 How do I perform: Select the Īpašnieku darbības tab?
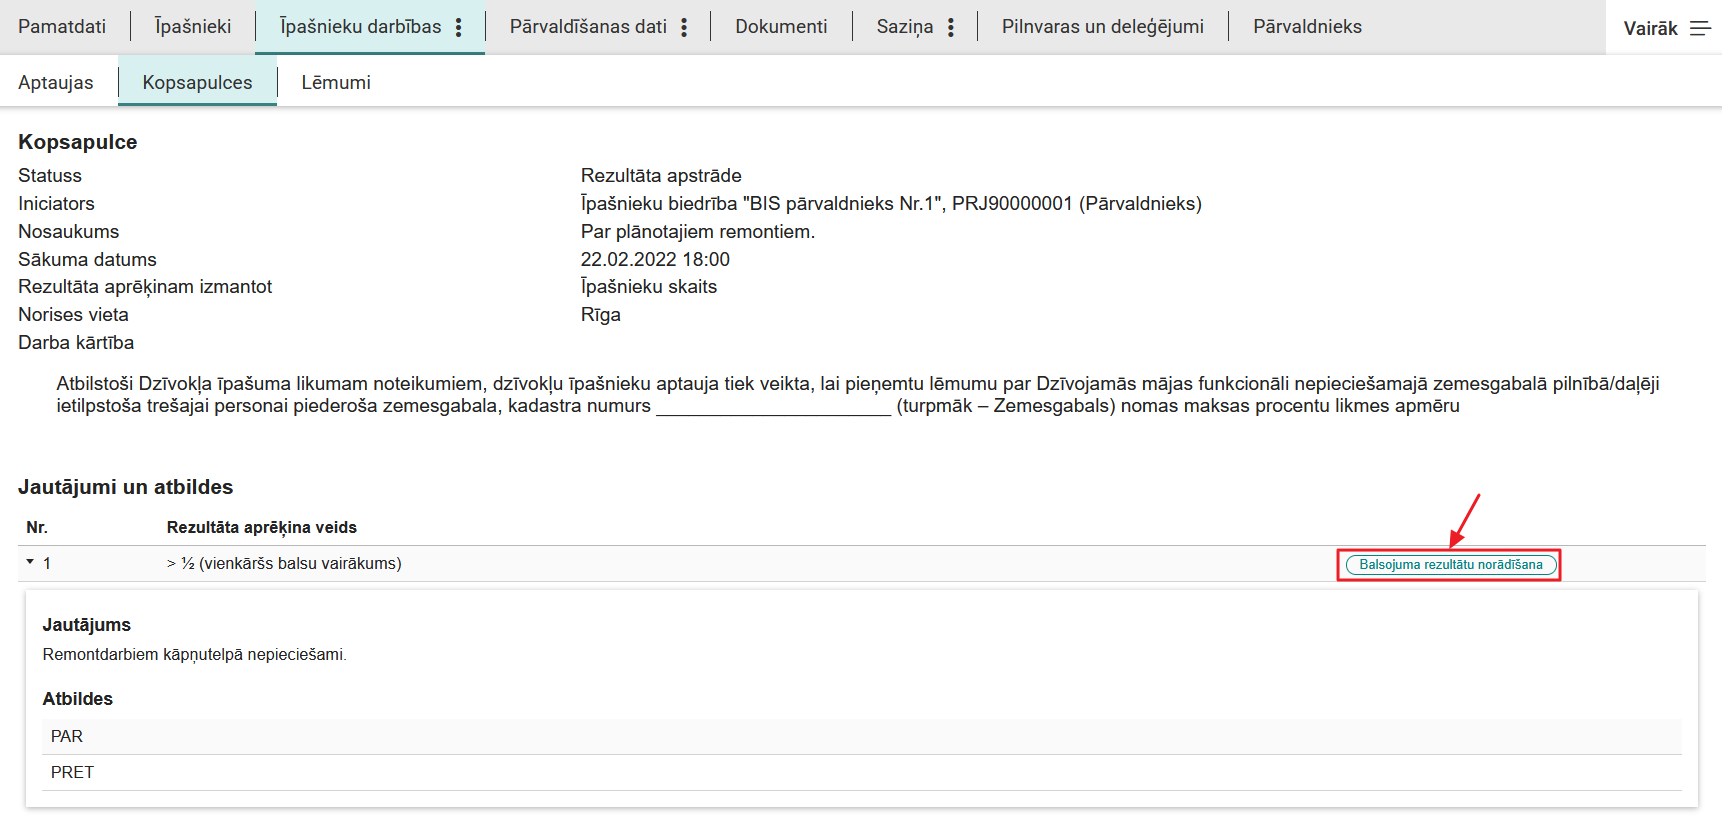[x=360, y=27]
